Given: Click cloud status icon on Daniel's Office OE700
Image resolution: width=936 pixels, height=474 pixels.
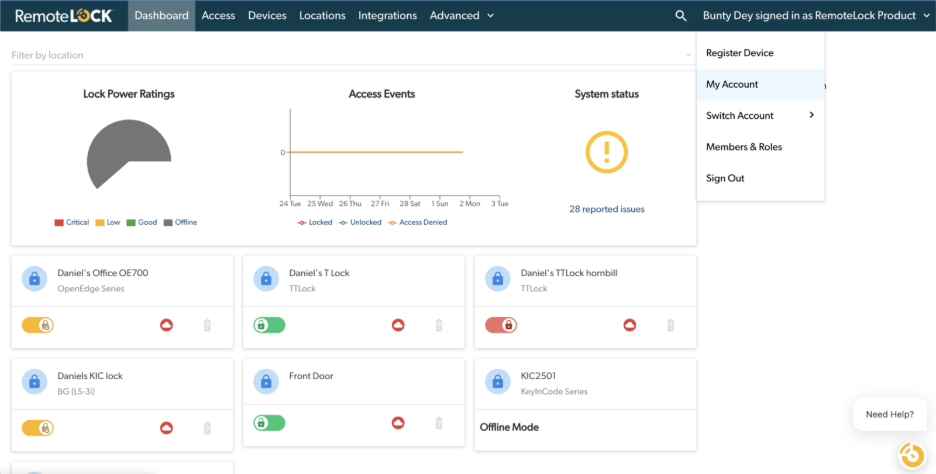Looking at the screenshot, I should (x=167, y=325).
